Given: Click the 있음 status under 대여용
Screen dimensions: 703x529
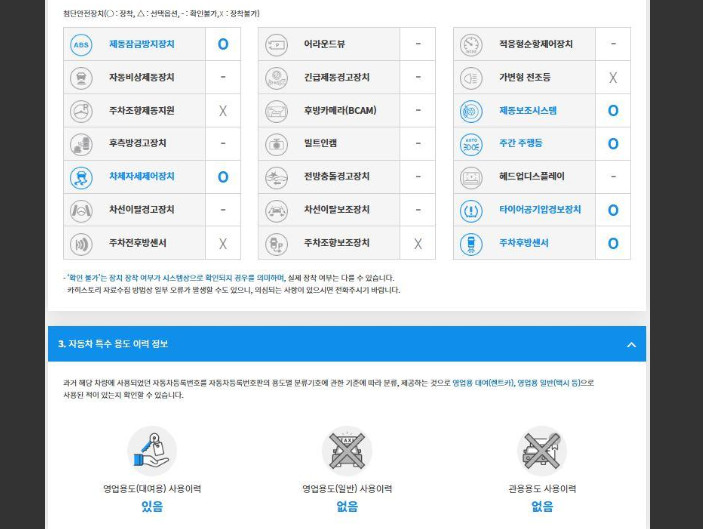Looking at the screenshot, I should 152,507.
